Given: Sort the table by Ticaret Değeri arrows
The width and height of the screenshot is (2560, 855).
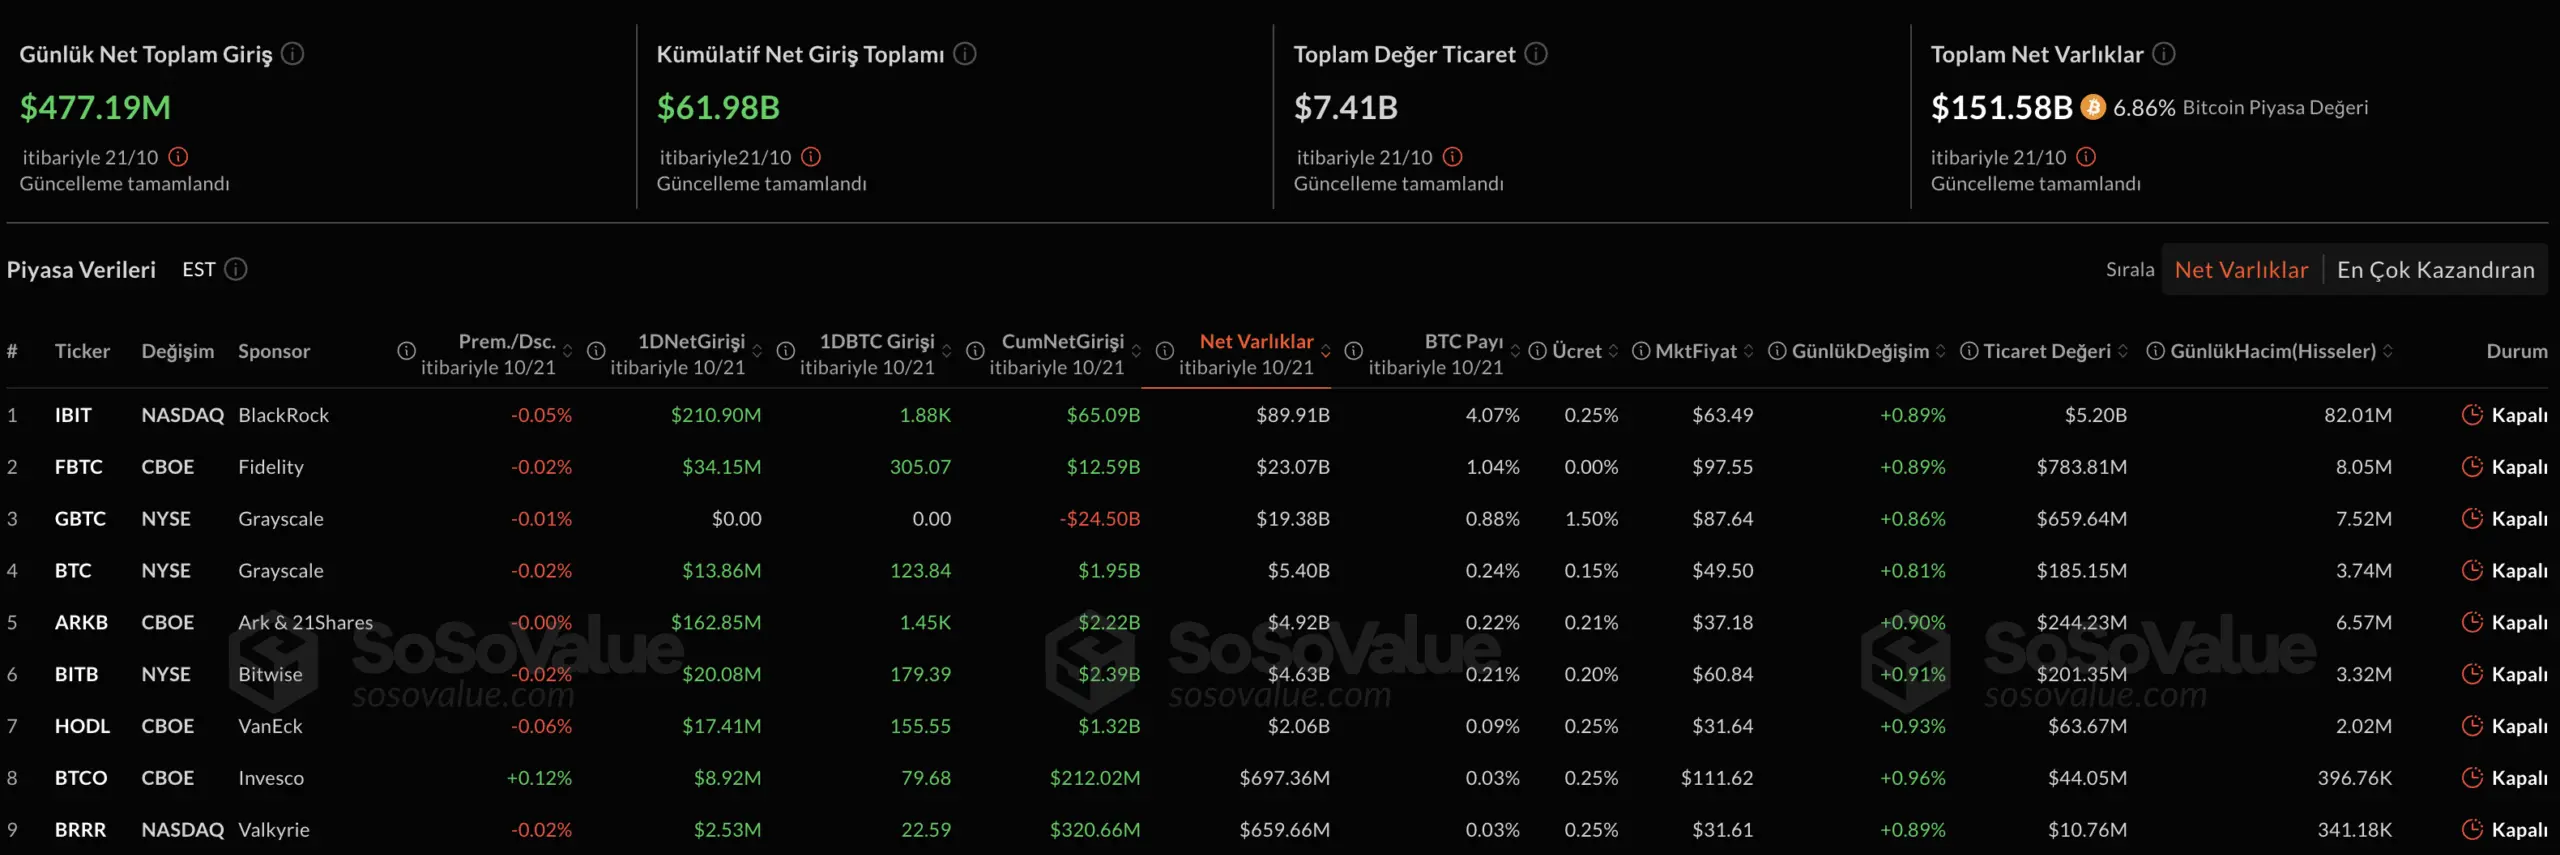Looking at the screenshot, I should [x=2123, y=351].
